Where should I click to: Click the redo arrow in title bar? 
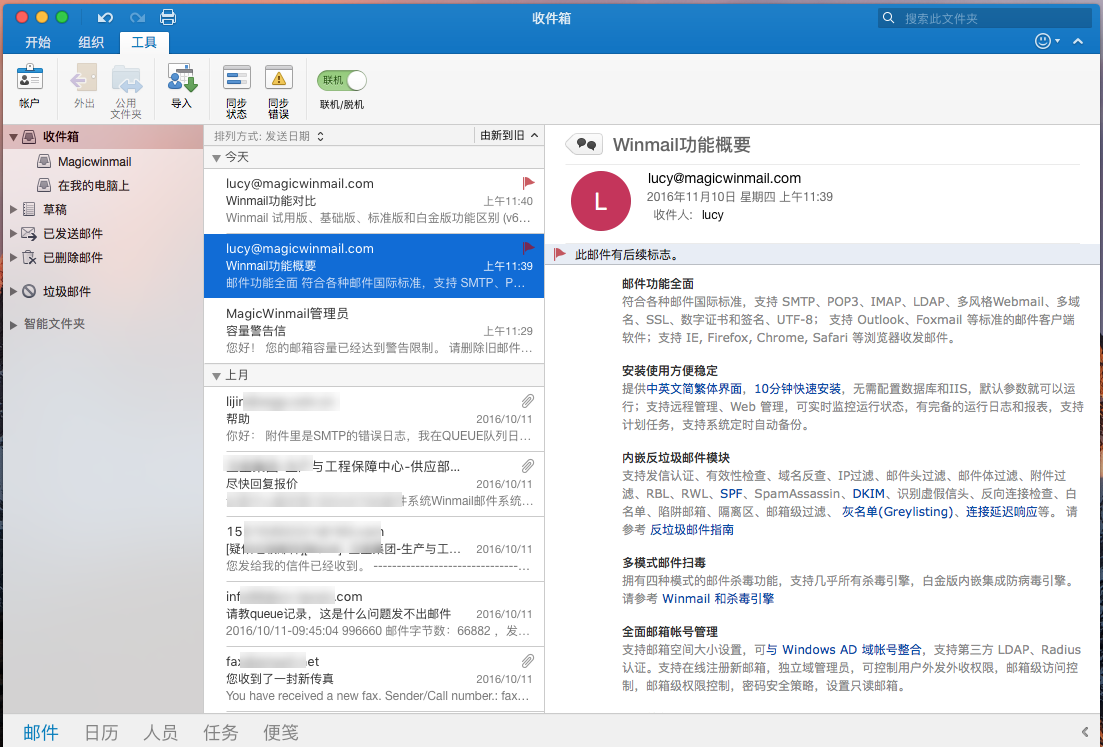coord(137,18)
